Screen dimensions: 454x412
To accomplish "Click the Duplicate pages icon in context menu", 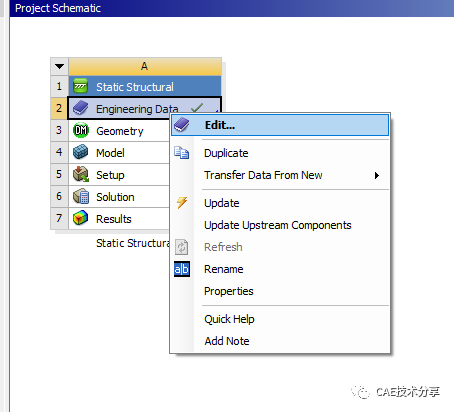I will click(182, 153).
